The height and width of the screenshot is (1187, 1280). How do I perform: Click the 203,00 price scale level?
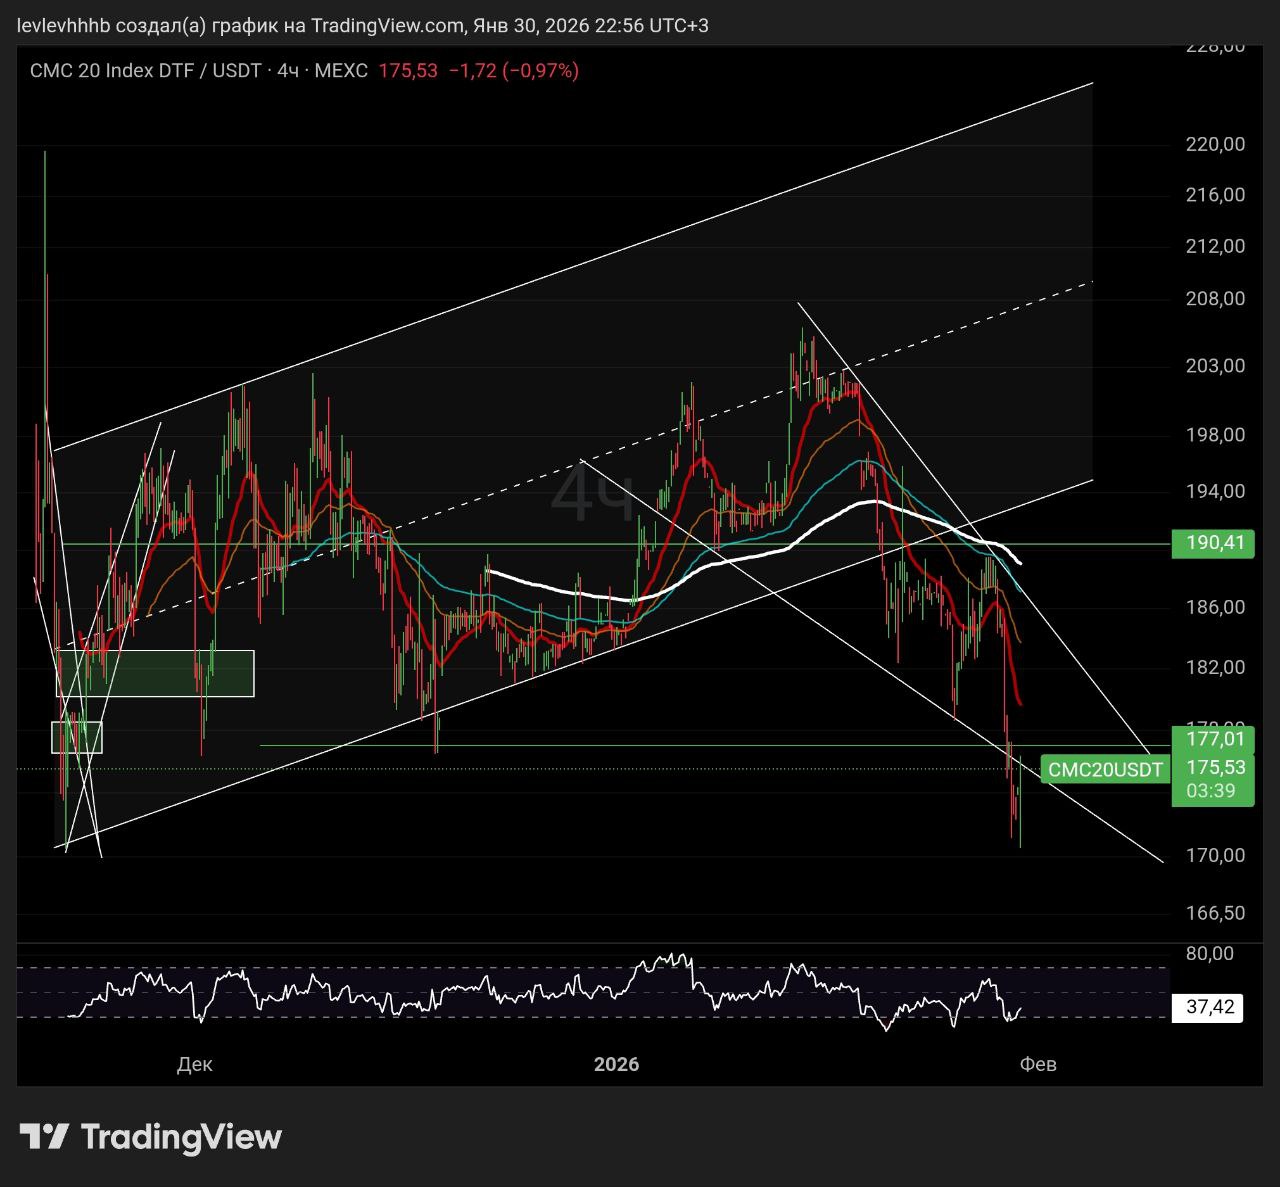click(1214, 366)
